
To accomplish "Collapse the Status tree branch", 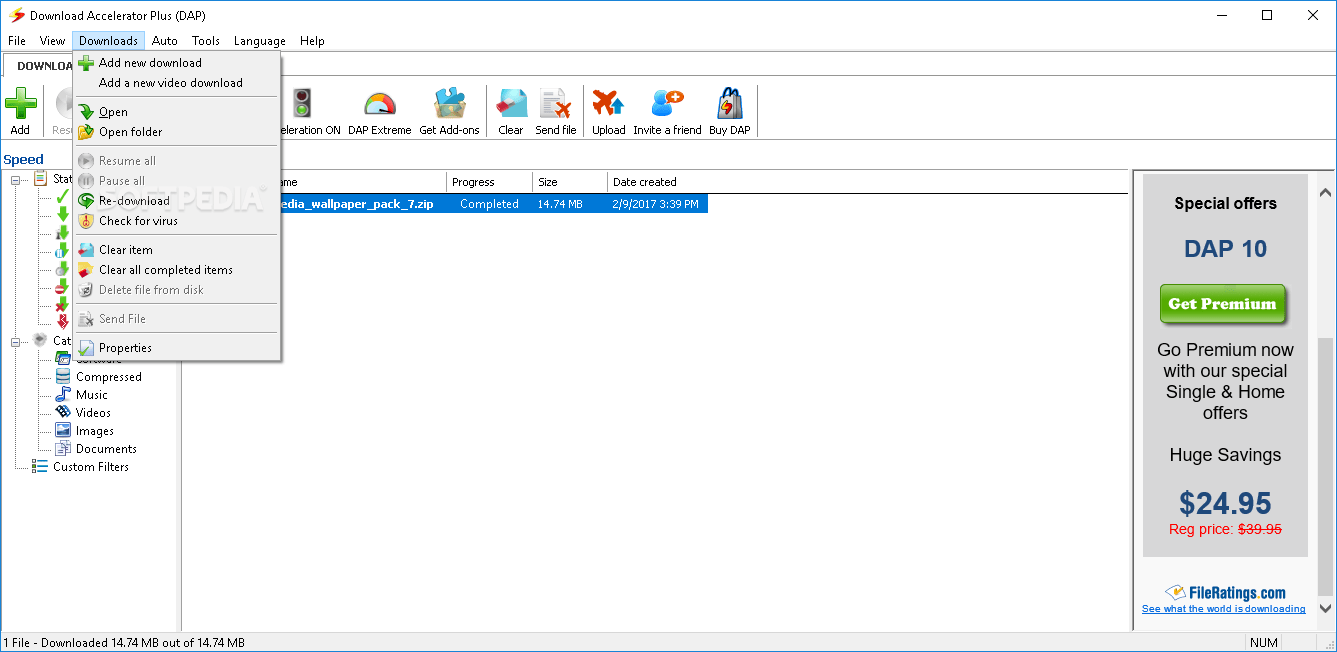I will [x=16, y=179].
